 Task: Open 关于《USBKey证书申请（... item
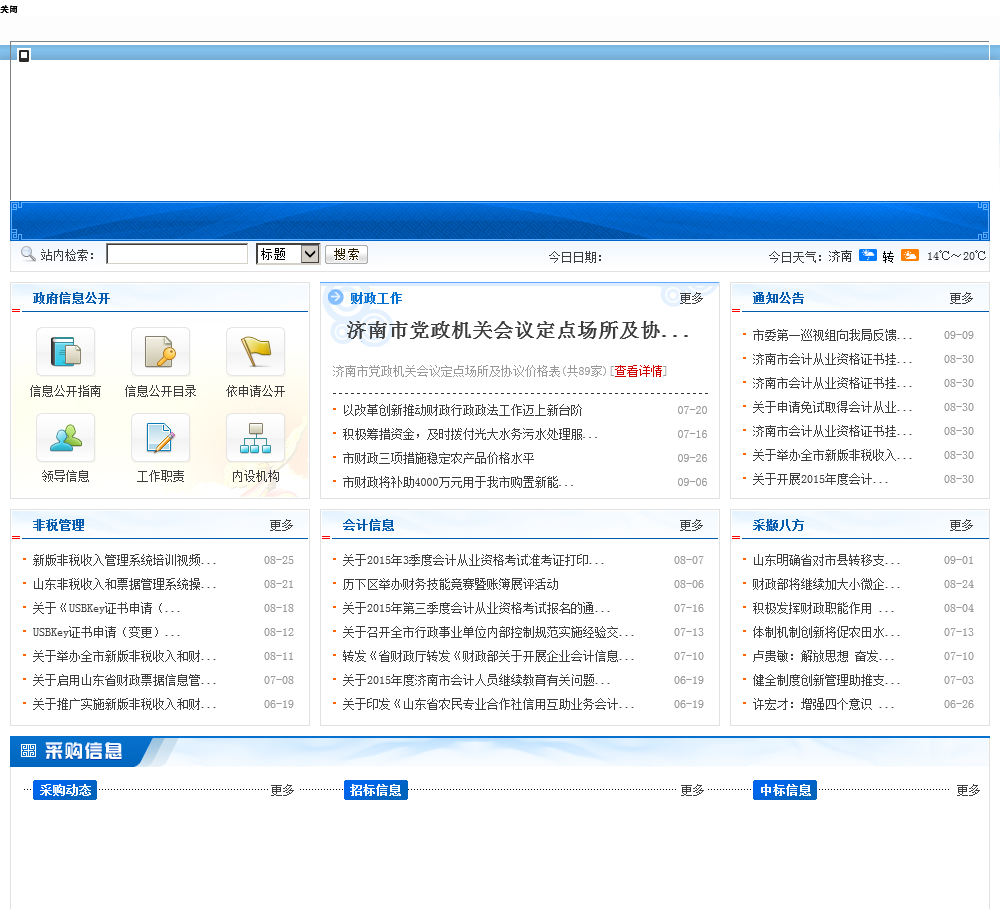tap(107, 608)
